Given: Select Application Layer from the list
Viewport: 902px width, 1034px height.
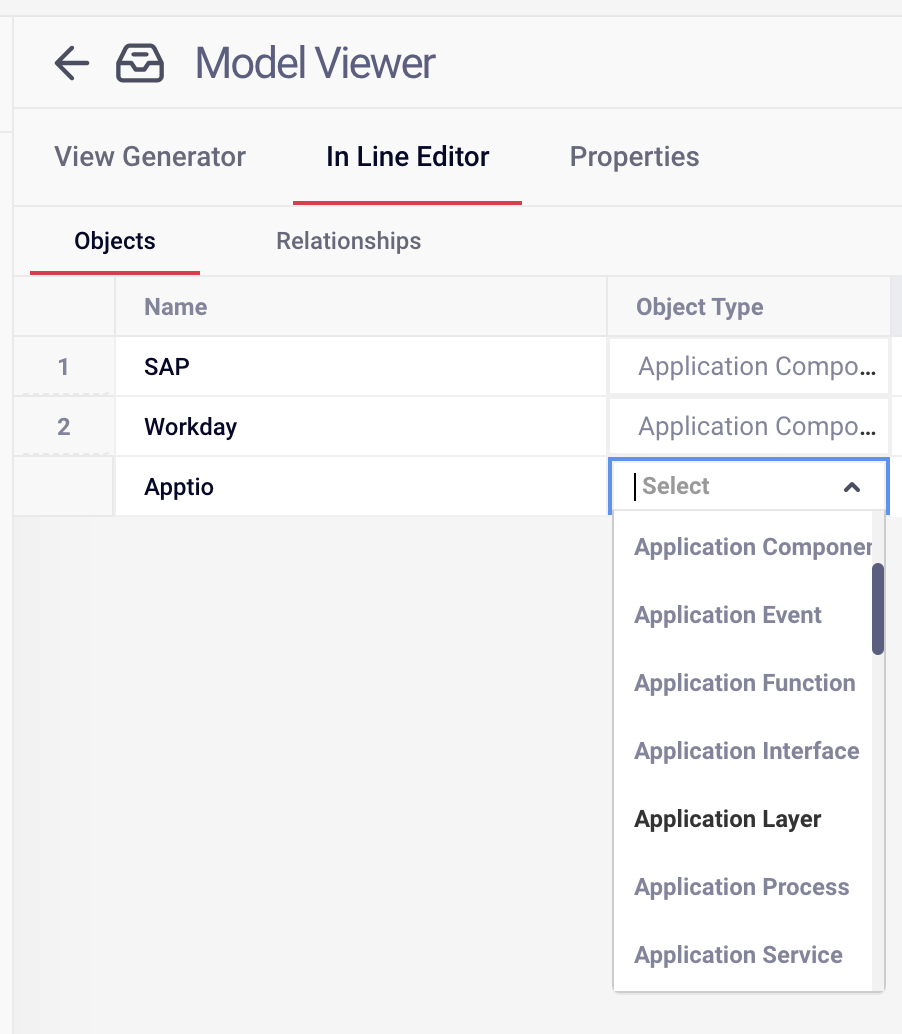Looking at the screenshot, I should [x=727, y=819].
